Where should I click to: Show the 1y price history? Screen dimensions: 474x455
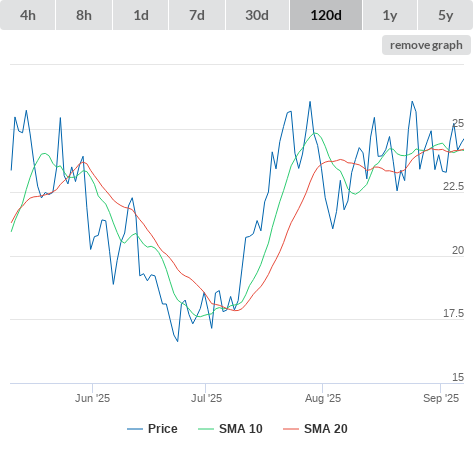point(390,15)
